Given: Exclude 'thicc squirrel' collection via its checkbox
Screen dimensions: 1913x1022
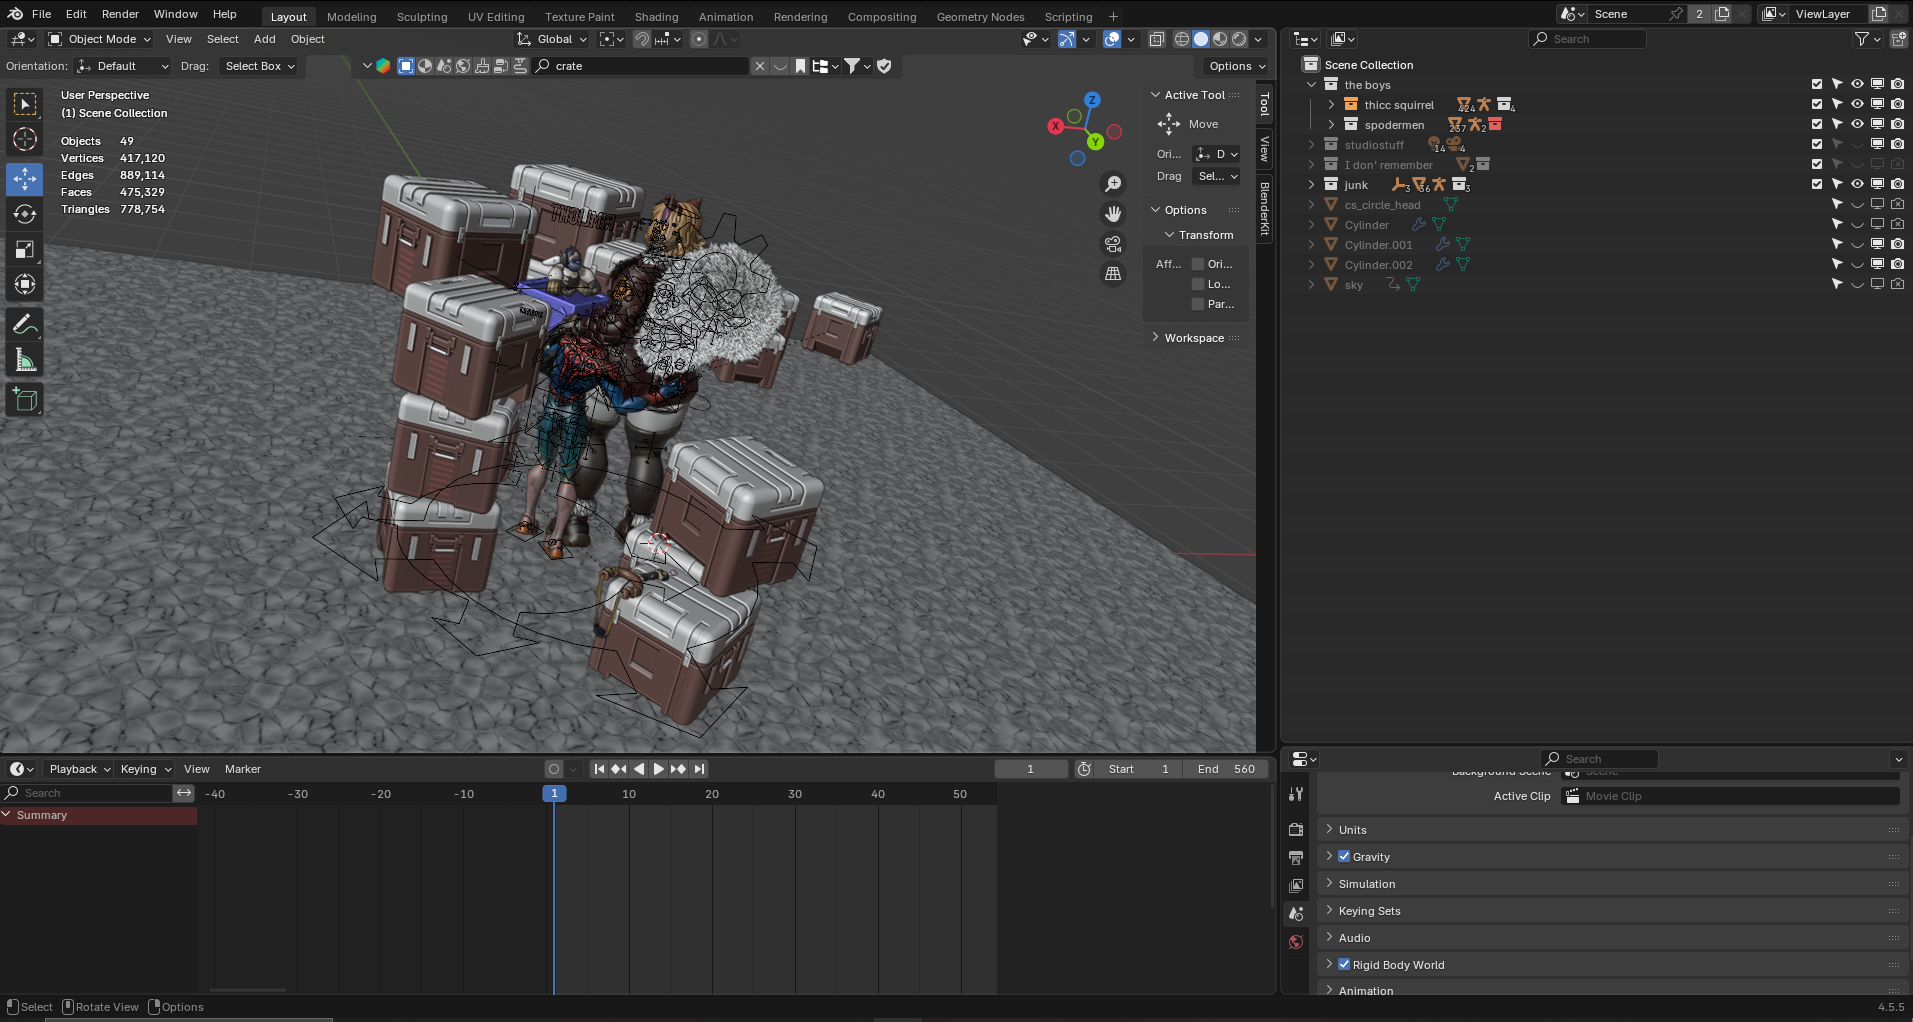Looking at the screenshot, I should click(x=1817, y=104).
